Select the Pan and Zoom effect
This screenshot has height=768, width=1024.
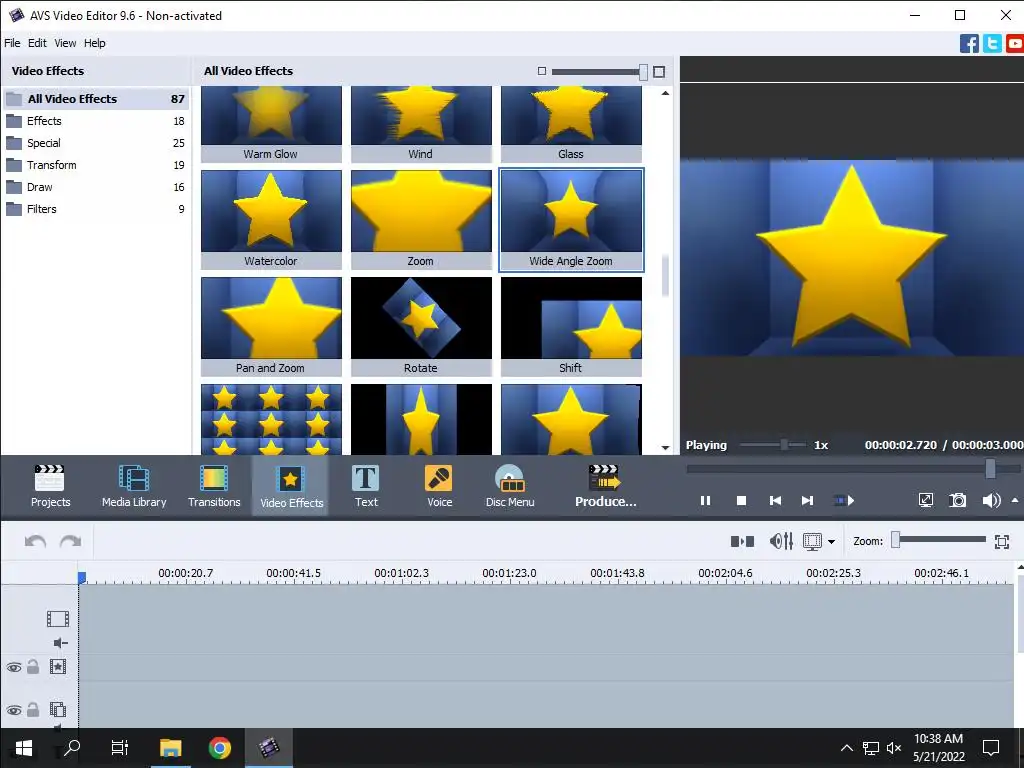[x=271, y=327]
